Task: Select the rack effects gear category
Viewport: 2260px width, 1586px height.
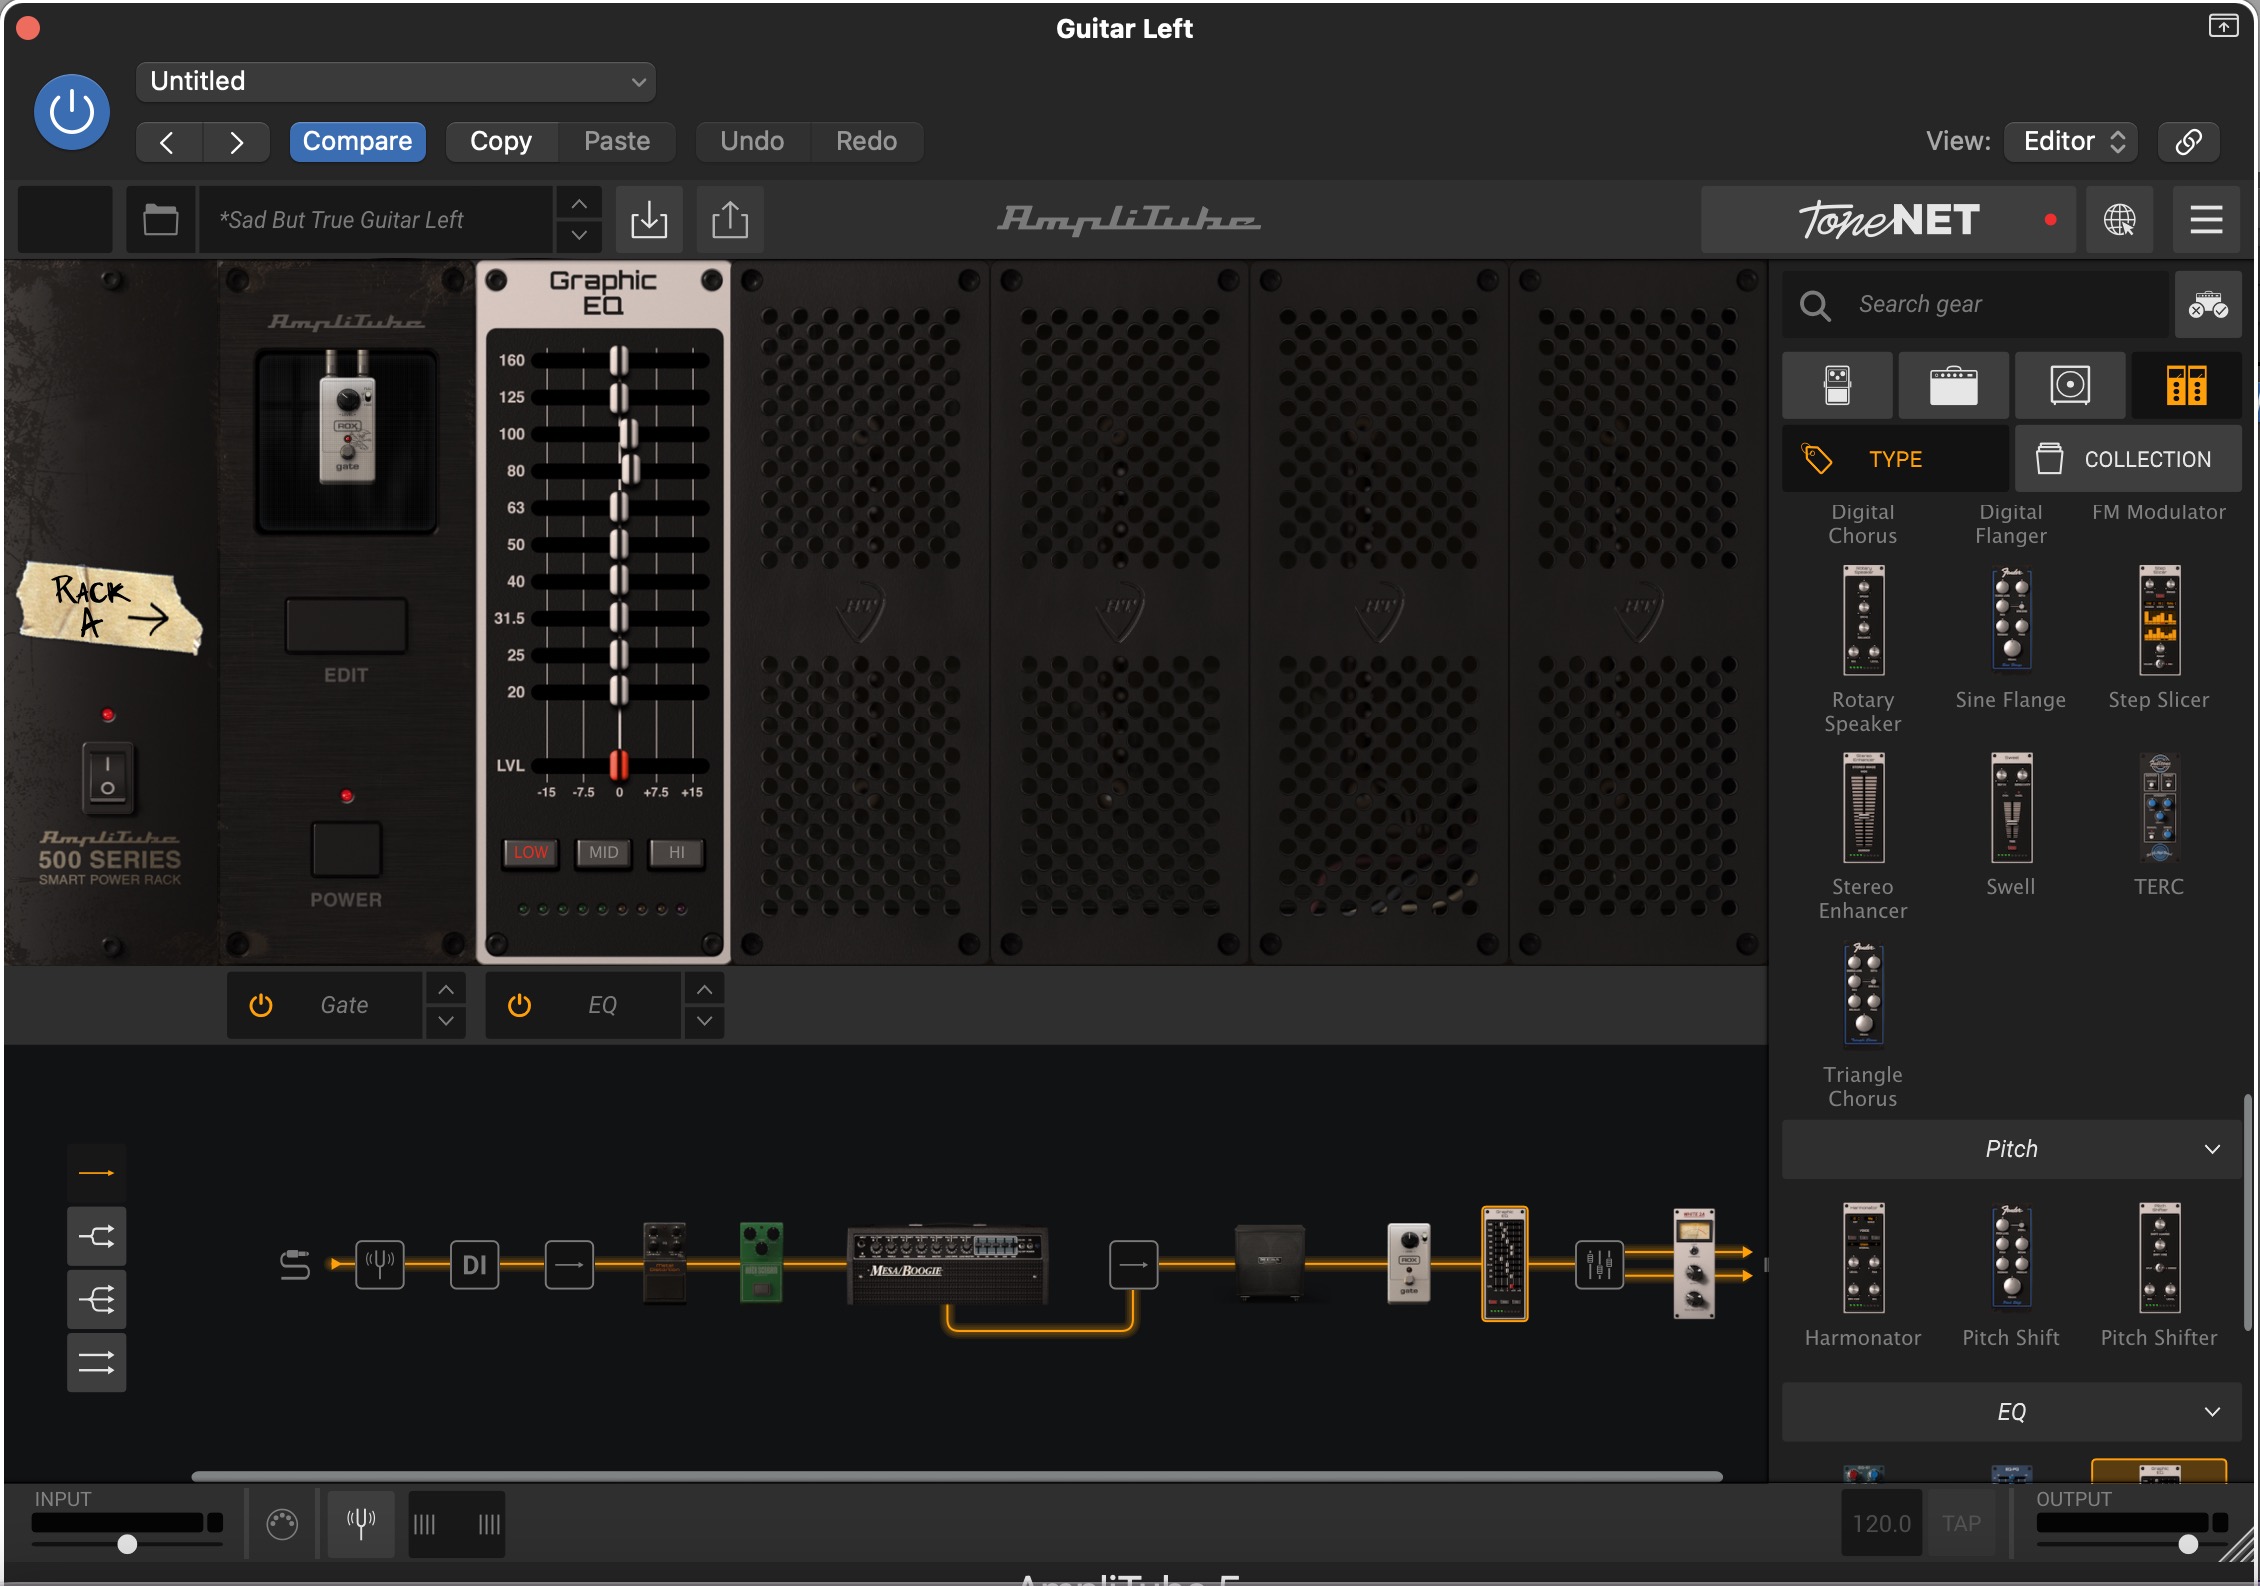Action: coord(2186,385)
